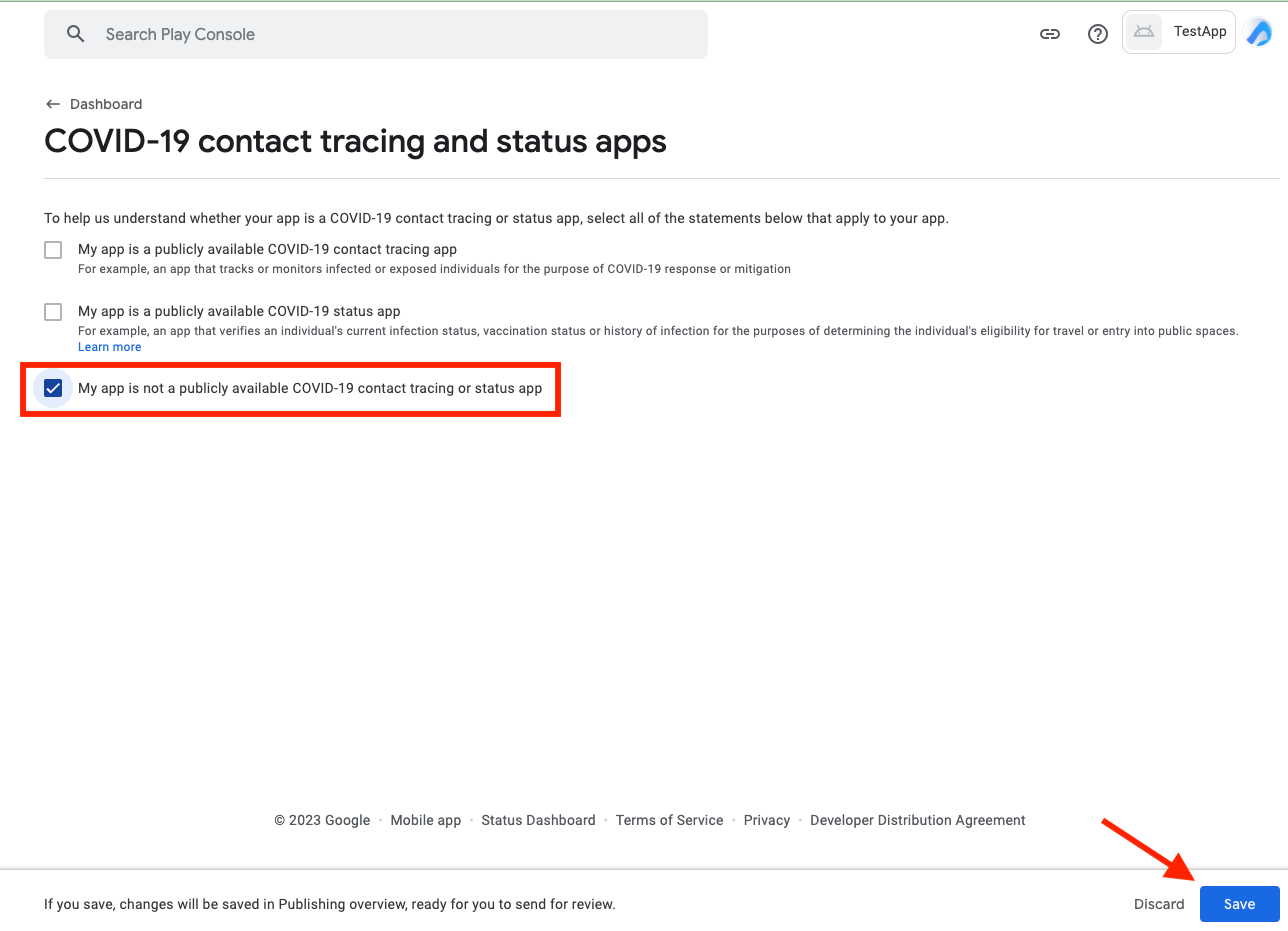The height and width of the screenshot is (931, 1288).
Task: Open the TestApp app selector
Action: coord(1179,32)
